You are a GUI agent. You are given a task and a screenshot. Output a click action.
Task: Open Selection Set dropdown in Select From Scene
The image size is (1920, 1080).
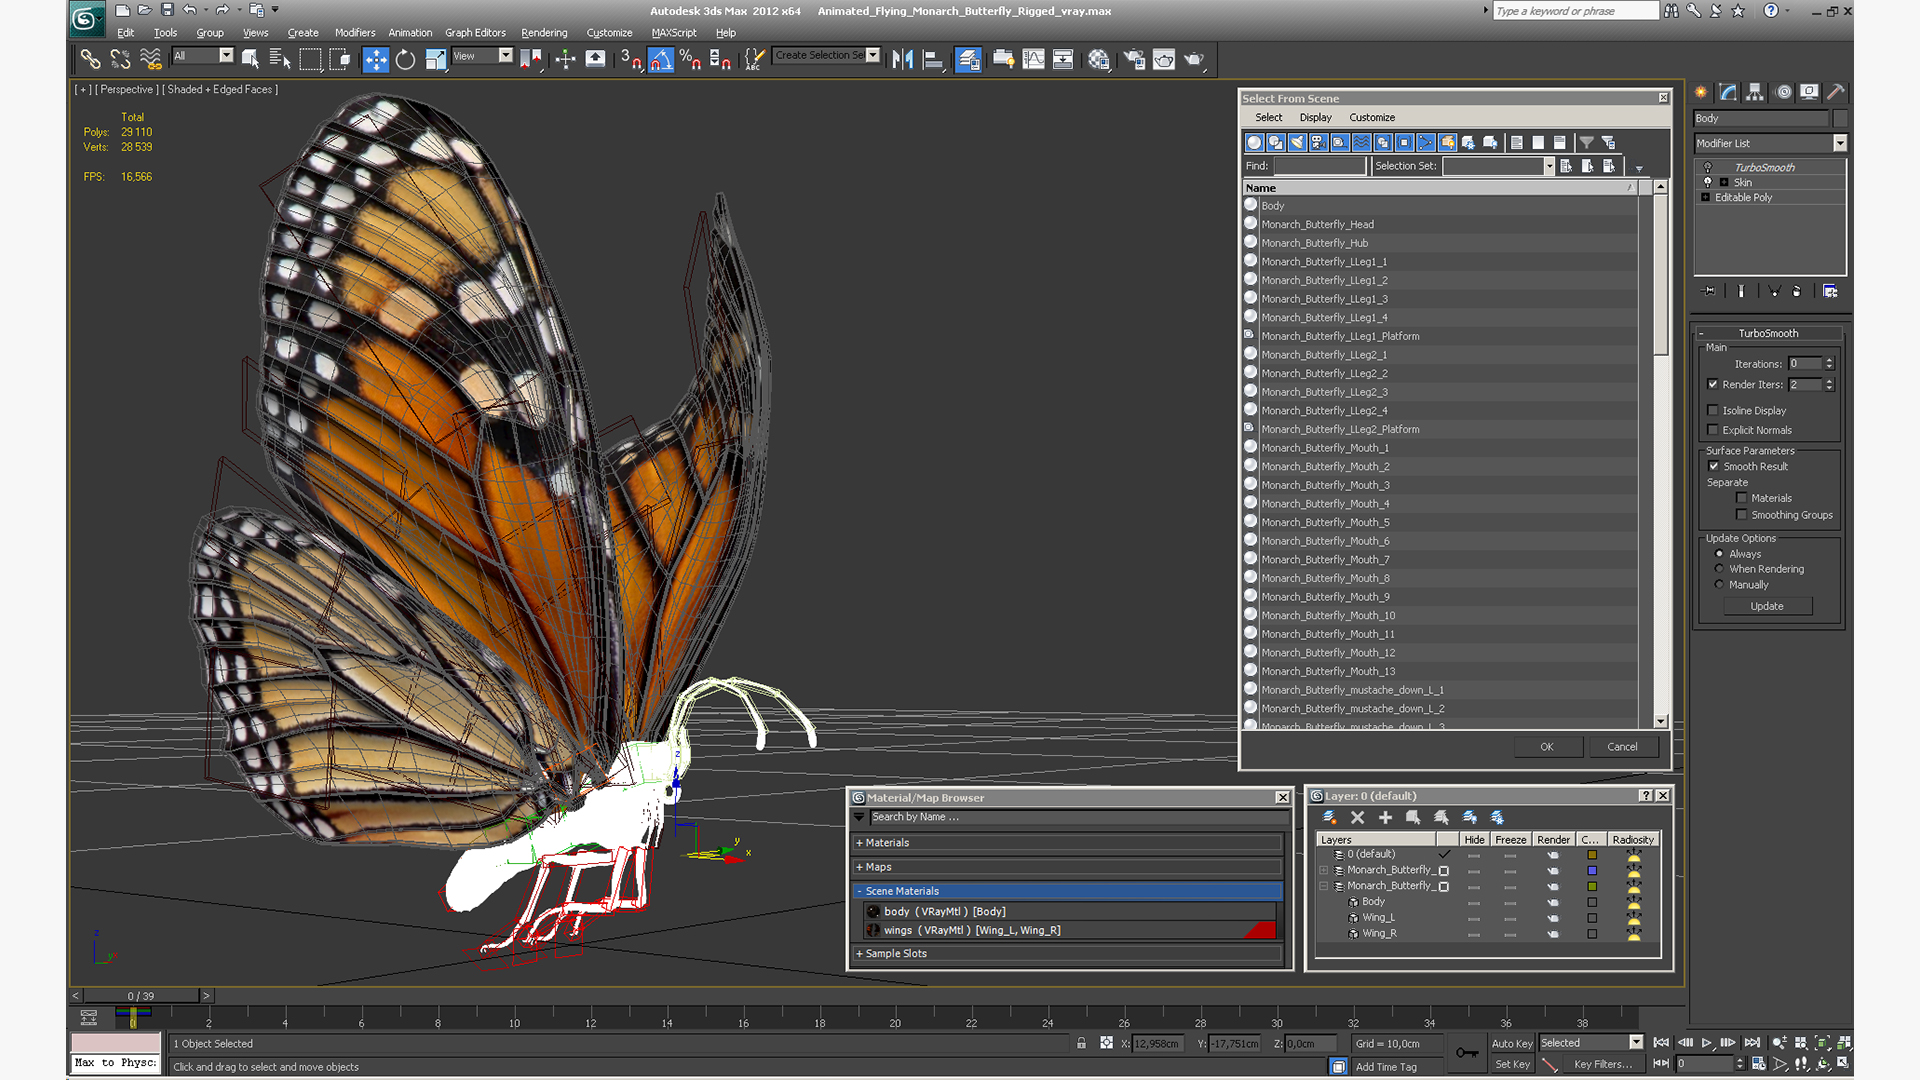point(1549,166)
